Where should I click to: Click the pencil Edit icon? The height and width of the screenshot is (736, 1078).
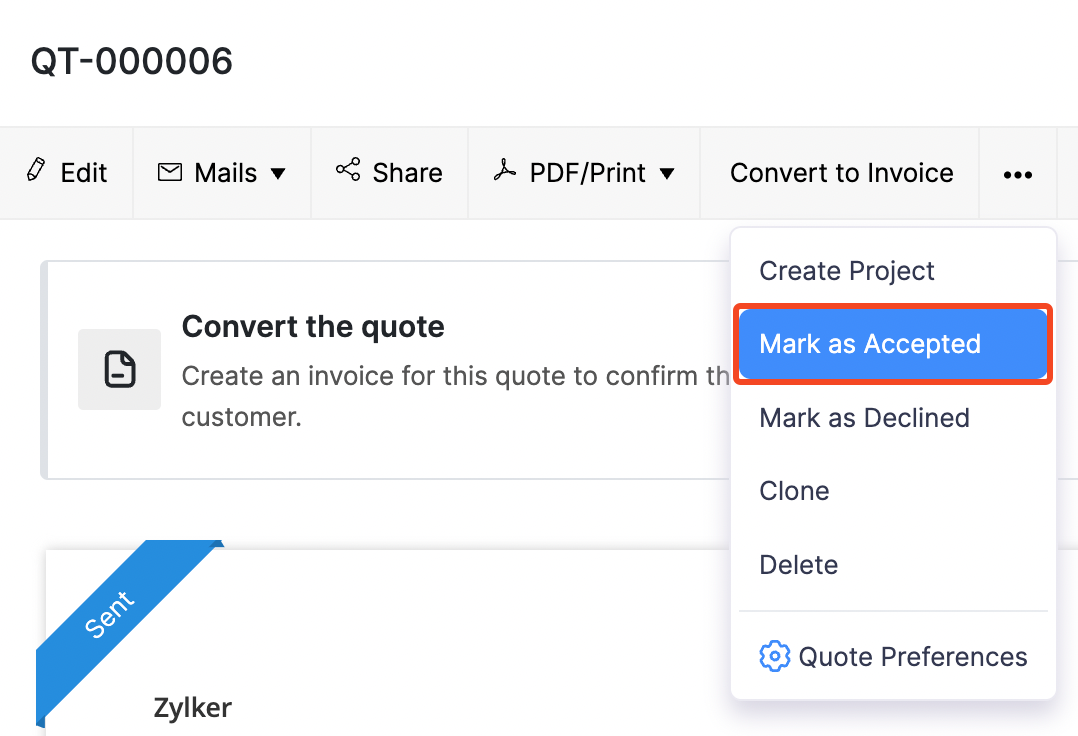(x=37, y=171)
